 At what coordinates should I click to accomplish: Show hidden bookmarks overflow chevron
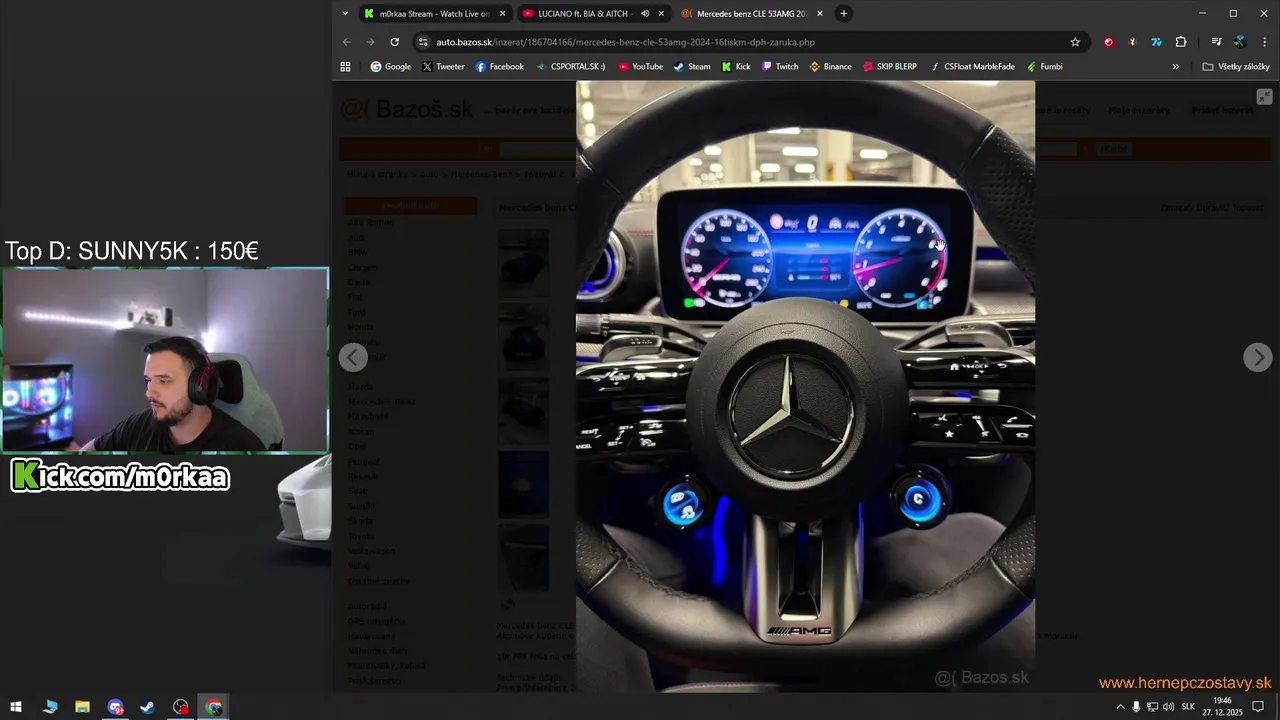coord(1175,67)
